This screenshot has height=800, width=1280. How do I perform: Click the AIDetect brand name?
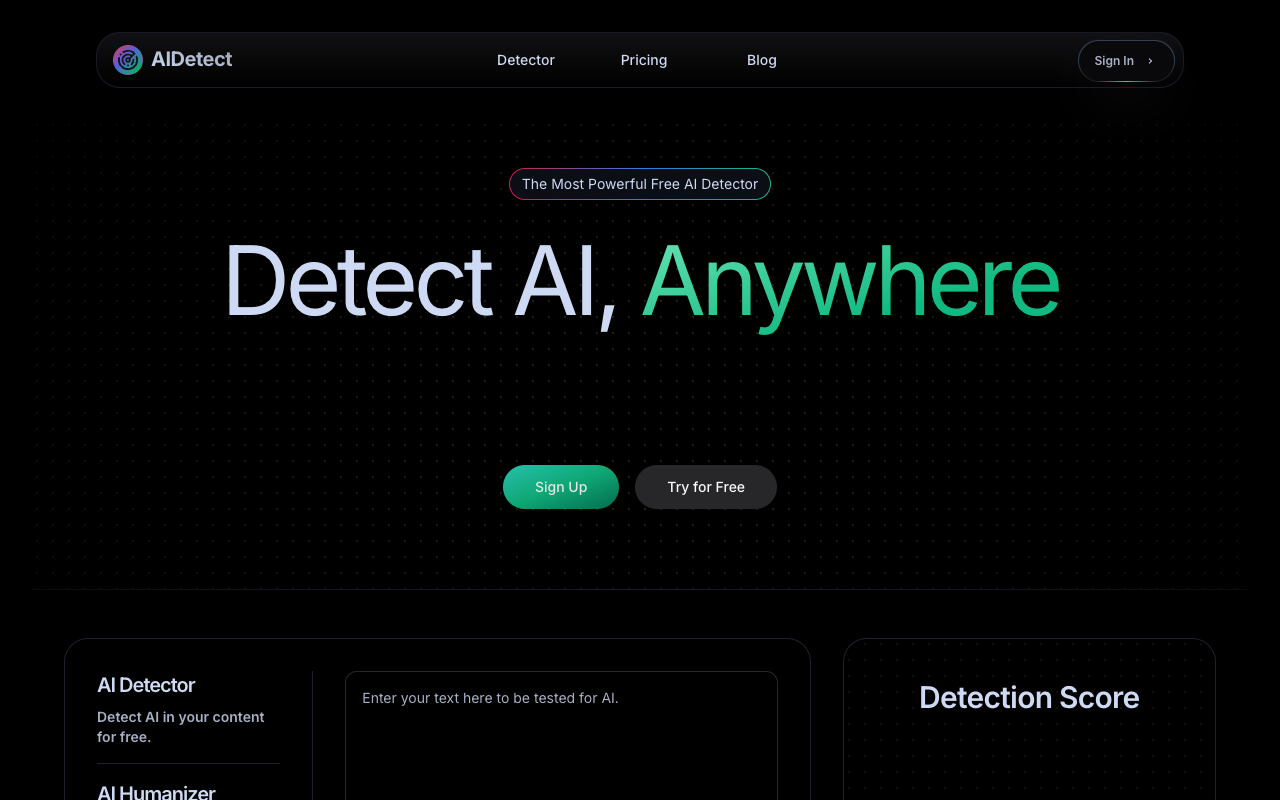pyautogui.click(x=192, y=60)
